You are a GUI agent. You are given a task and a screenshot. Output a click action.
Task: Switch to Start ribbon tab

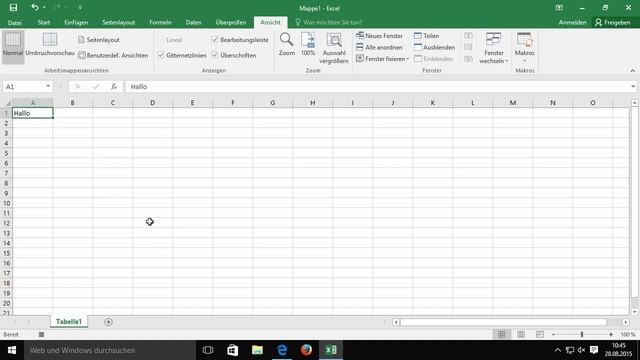point(44,22)
